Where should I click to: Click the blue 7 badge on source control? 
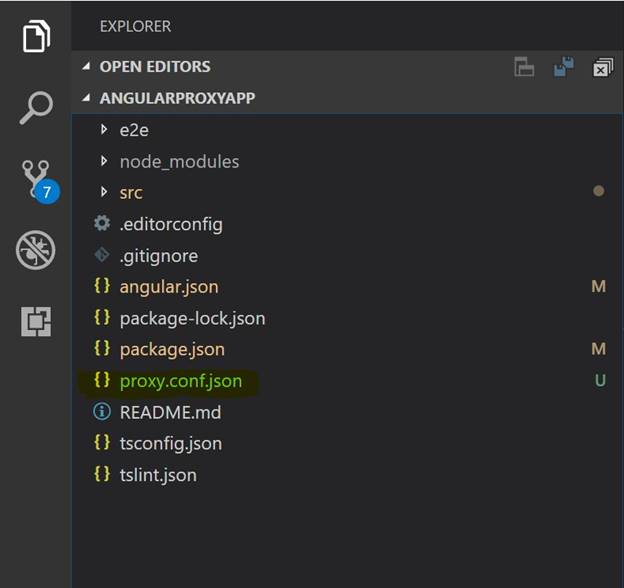(x=47, y=192)
